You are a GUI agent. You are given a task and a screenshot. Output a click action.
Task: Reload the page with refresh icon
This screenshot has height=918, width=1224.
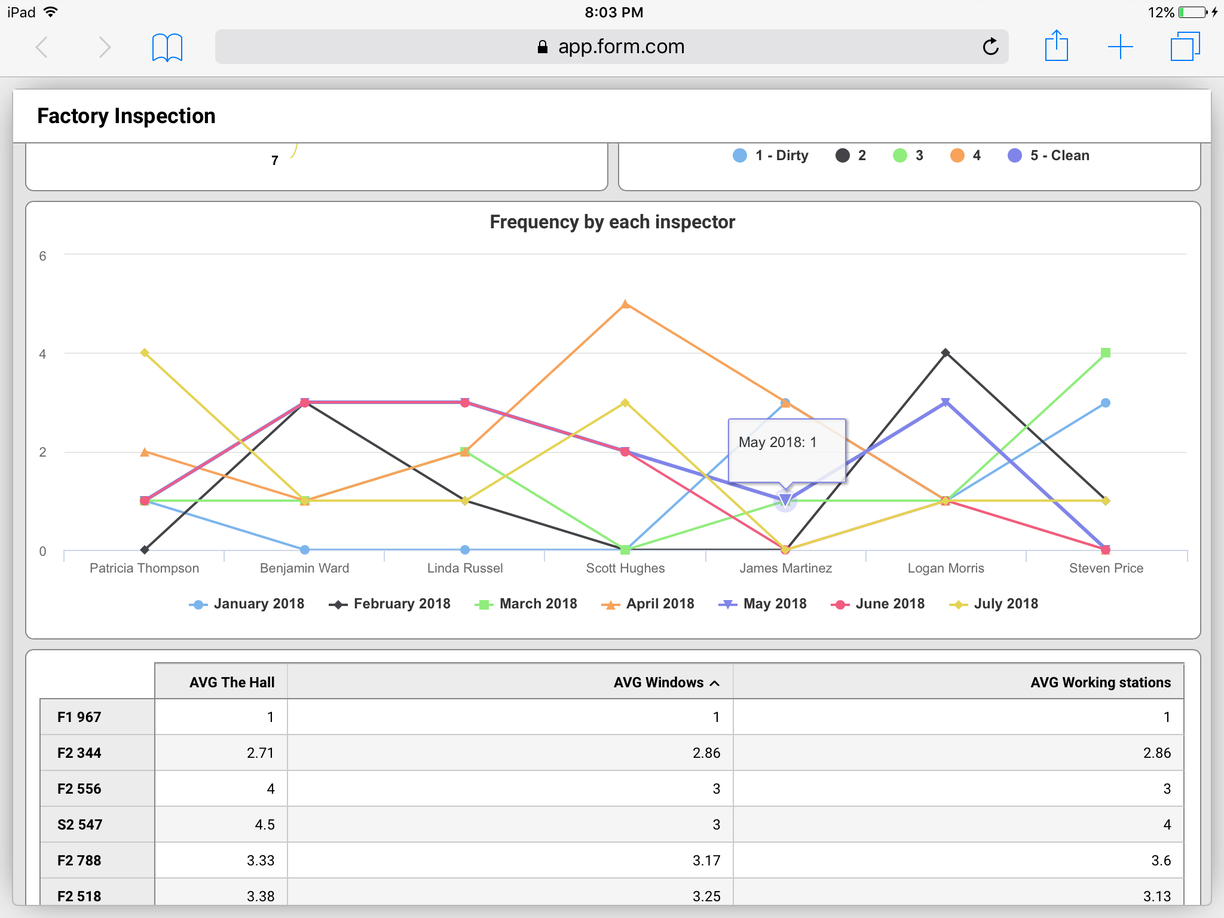[990, 47]
